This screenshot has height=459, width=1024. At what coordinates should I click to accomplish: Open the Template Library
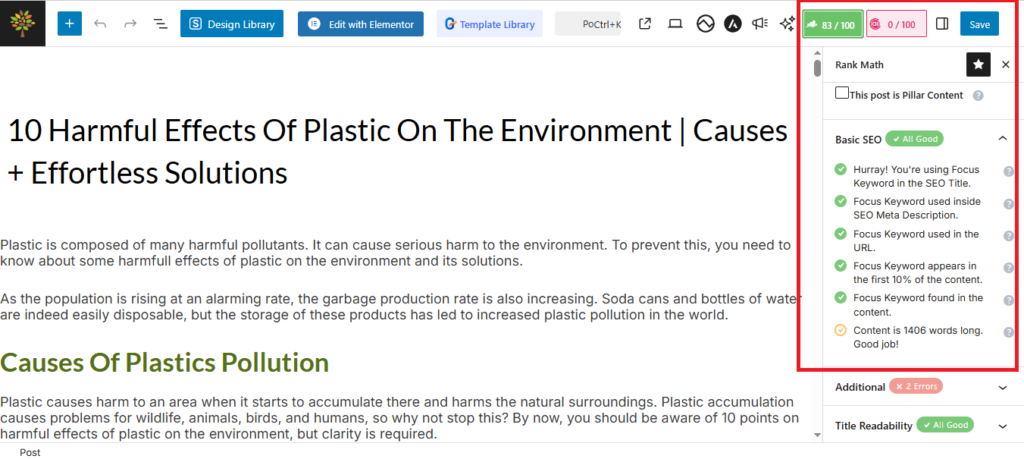(489, 23)
